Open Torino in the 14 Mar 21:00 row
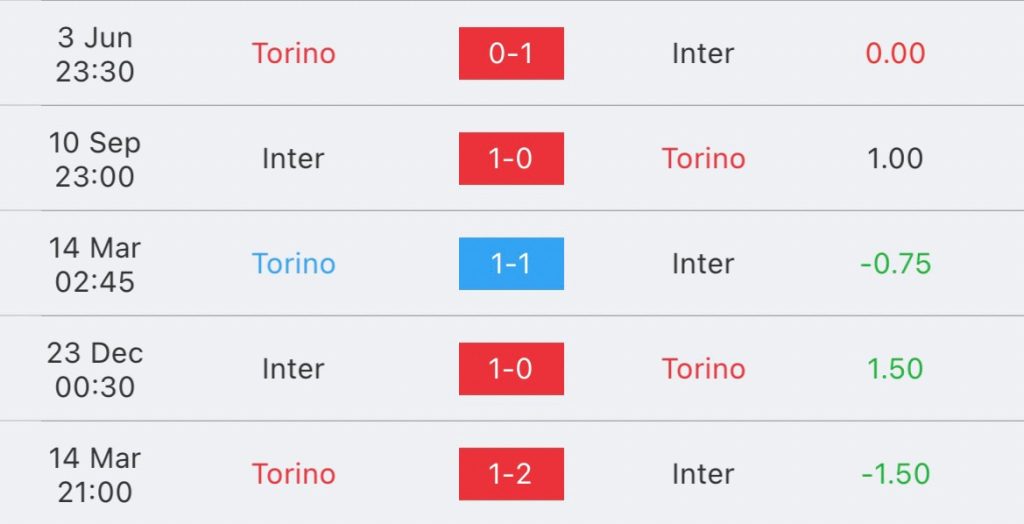Screen dimensions: 1024x524 coord(294,474)
